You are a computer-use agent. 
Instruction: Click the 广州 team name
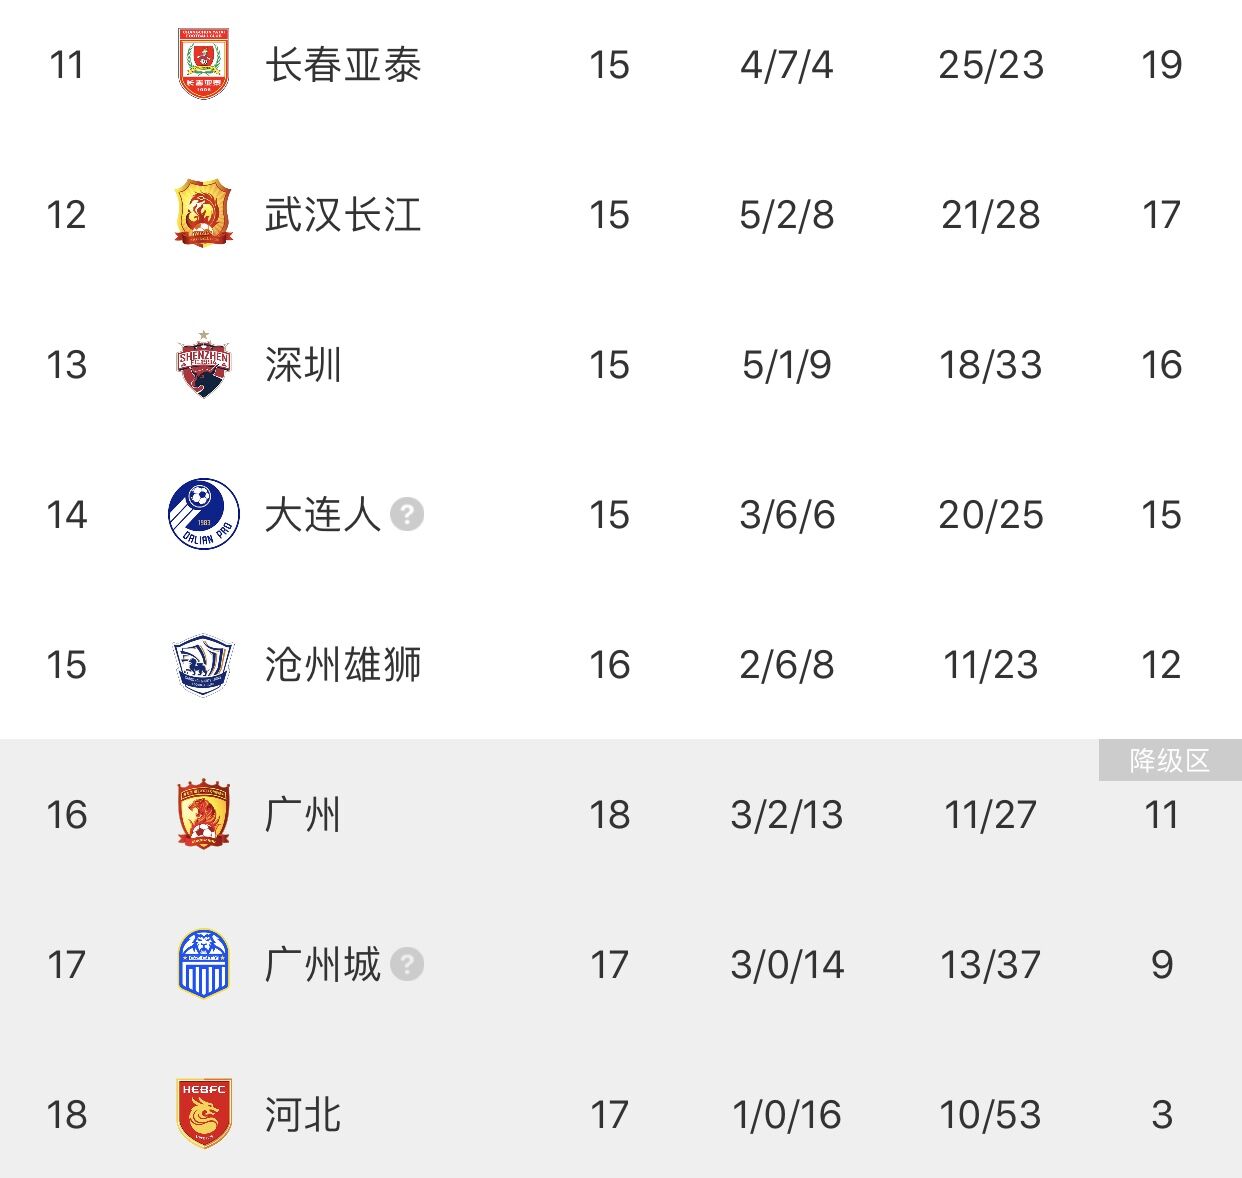pyautogui.click(x=303, y=815)
